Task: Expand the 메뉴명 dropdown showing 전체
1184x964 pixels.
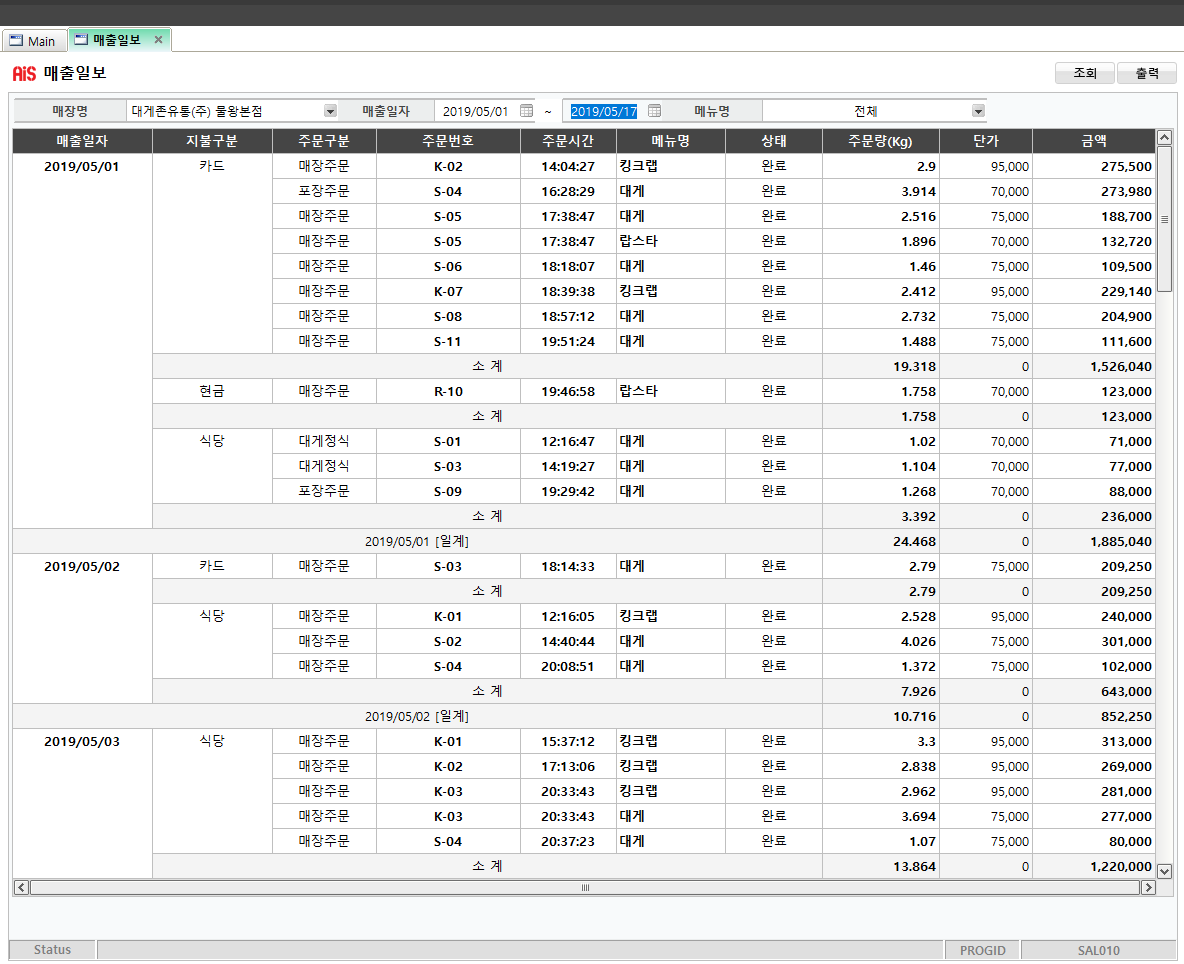Action: coord(978,111)
